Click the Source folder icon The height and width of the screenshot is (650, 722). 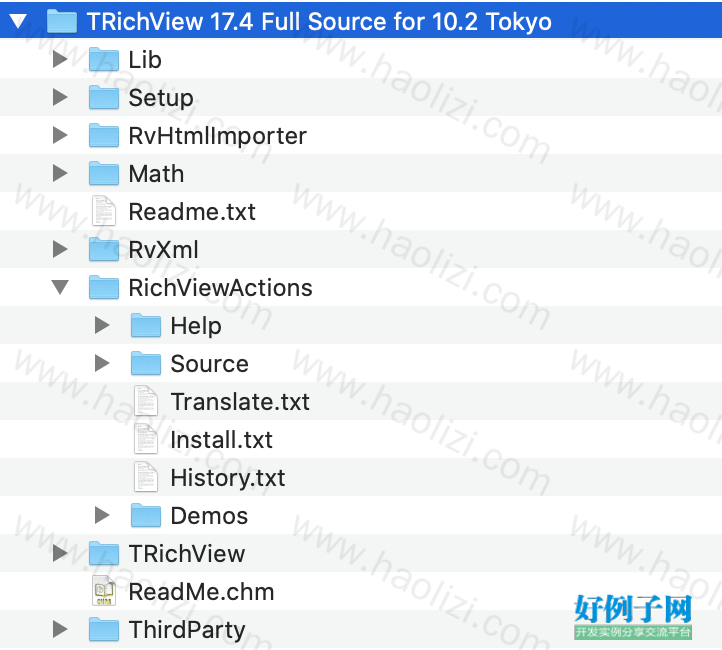pyautogui.click(x=146, y=363)
